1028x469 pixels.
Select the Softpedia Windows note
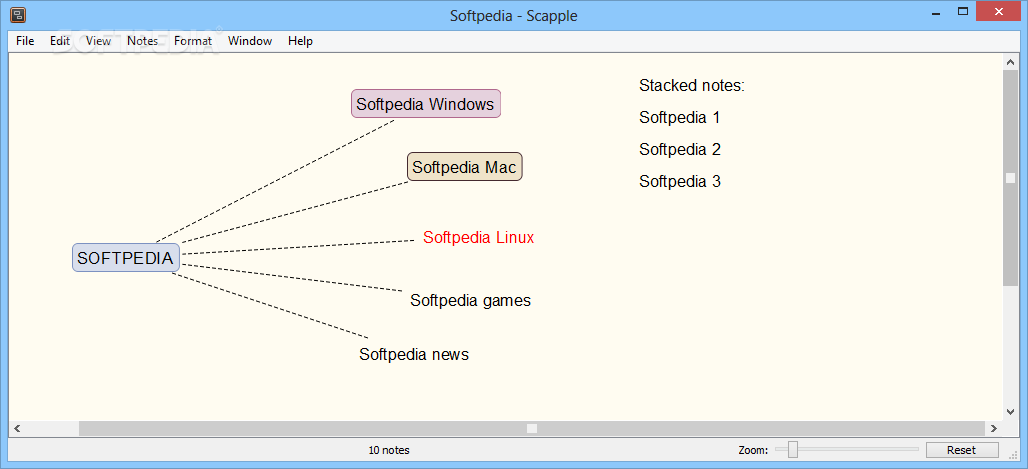(x=425, y=104)
